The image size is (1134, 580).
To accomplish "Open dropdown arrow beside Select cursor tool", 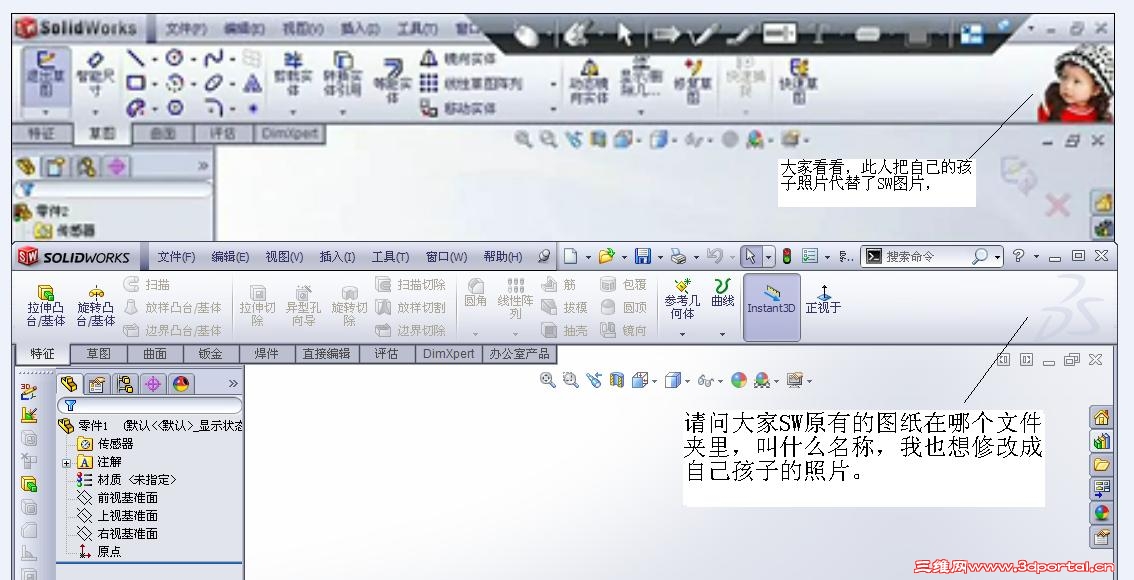I will point(768,257).
